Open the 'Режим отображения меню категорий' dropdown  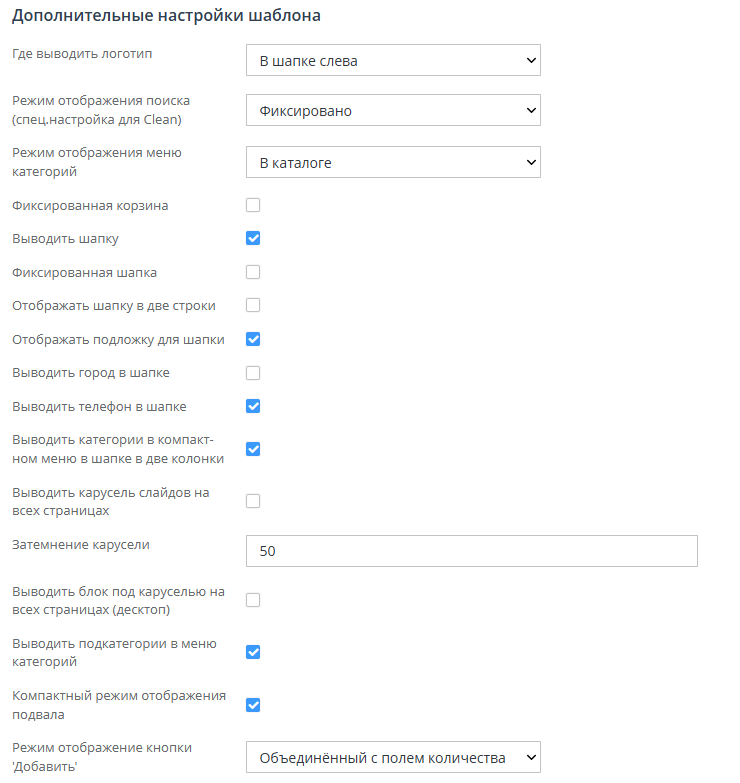pyautogui.click(x=393, y=162)
